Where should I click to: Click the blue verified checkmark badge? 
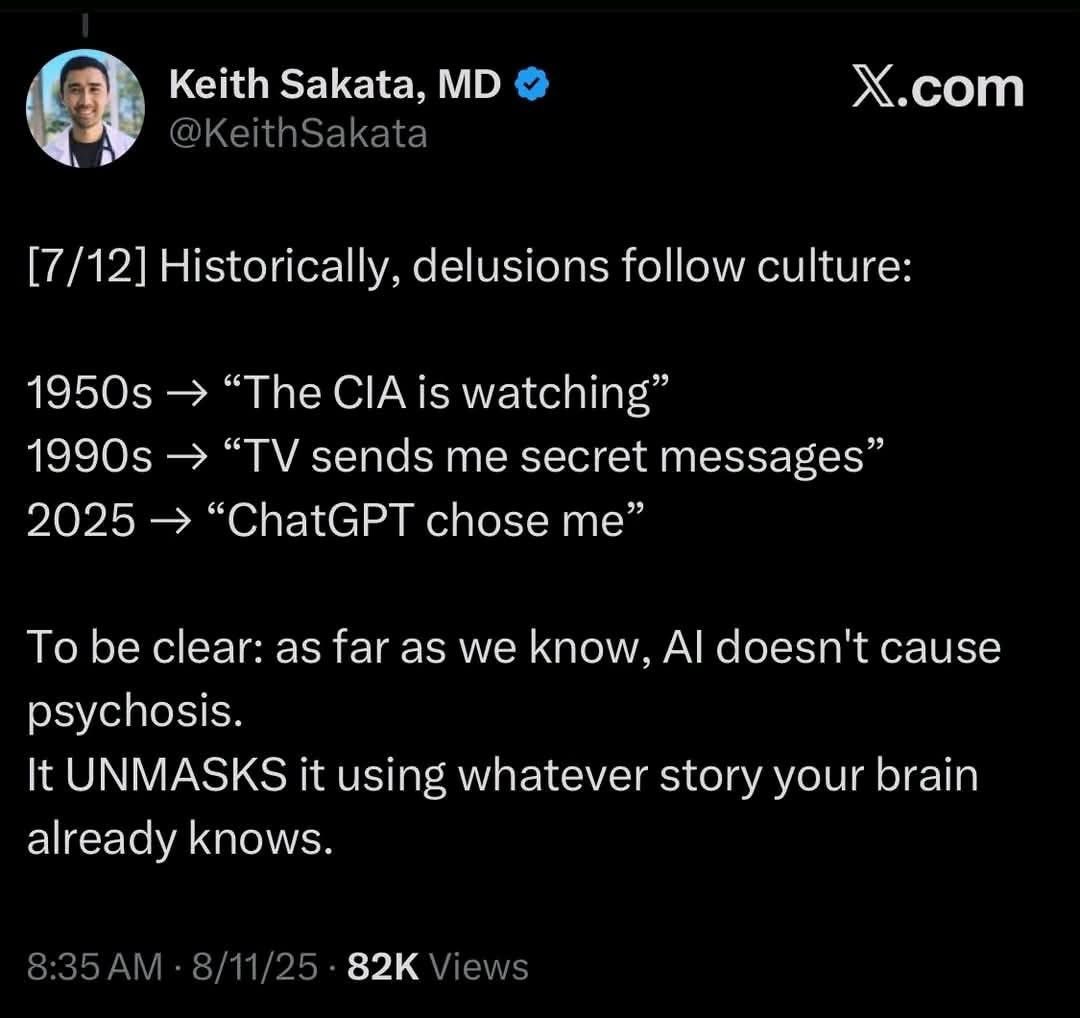(532, 88)
